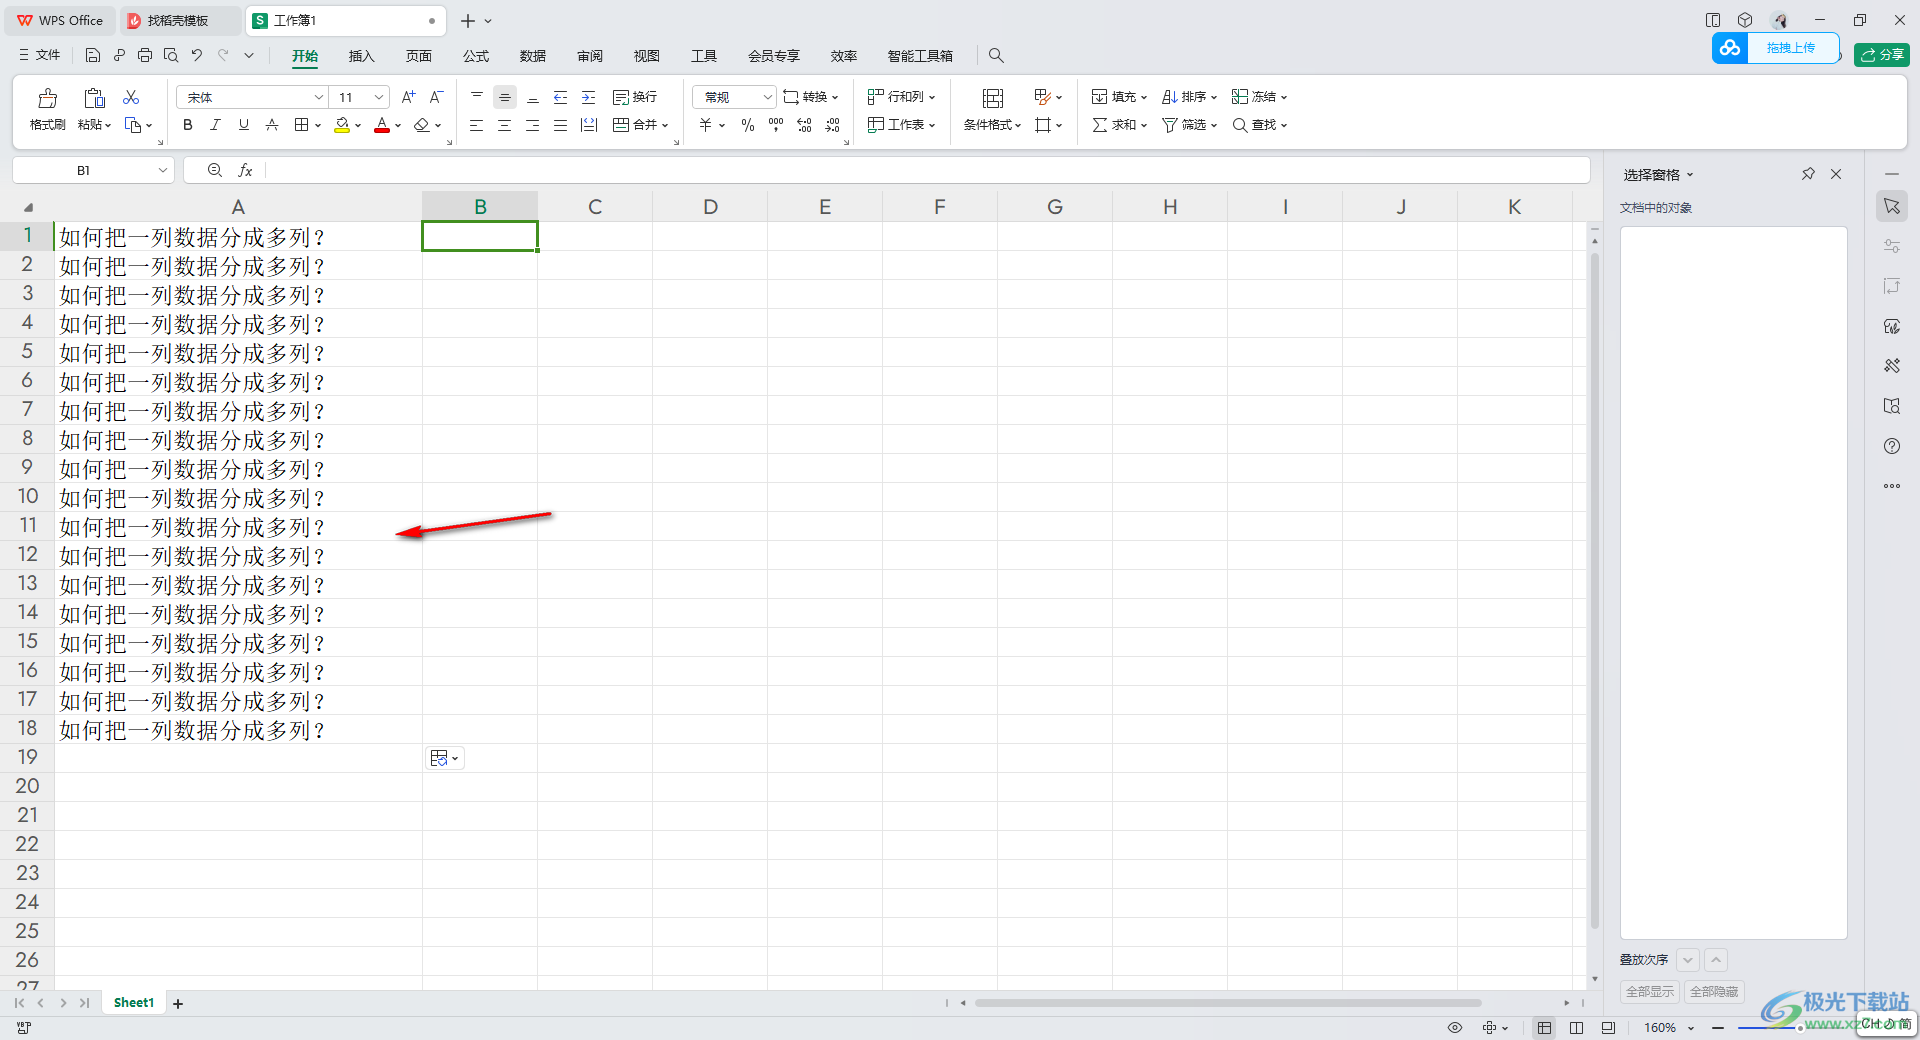The height and width of the screenshot is (1040, 1920).
Task: Click the green Share (分享) button
Action: click(x=1881, y=55)
